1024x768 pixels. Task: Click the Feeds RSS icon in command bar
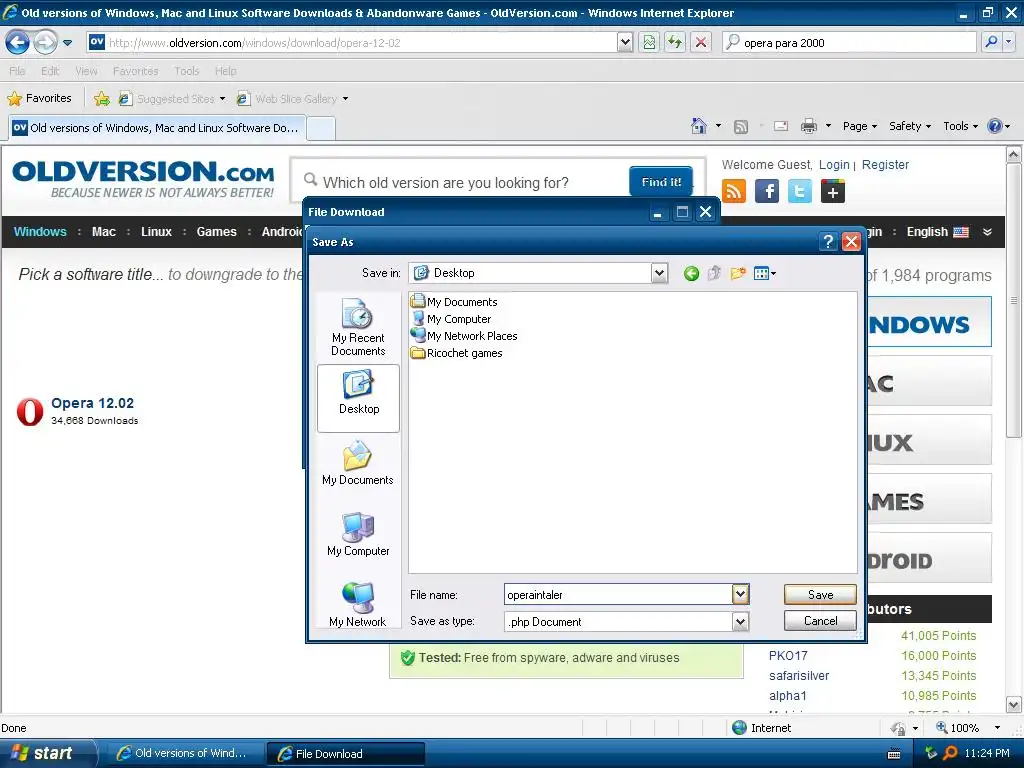(741, 127)
